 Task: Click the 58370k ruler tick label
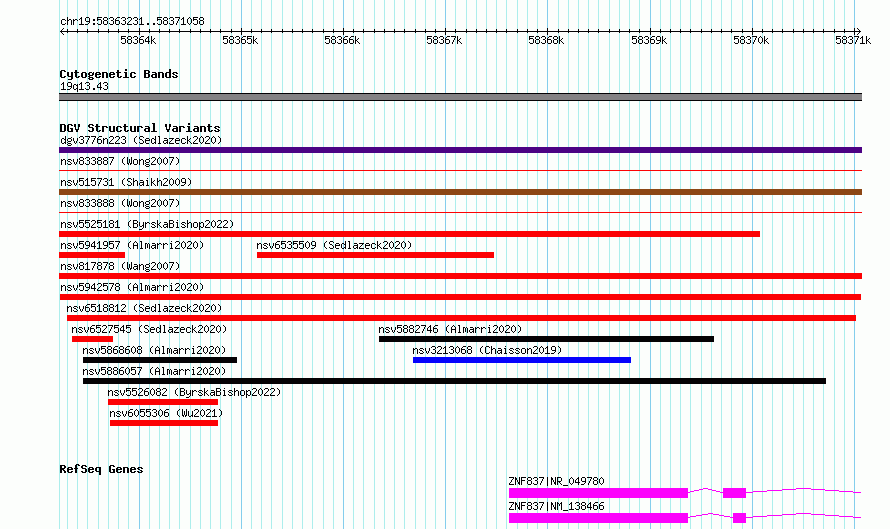point(751,40)
